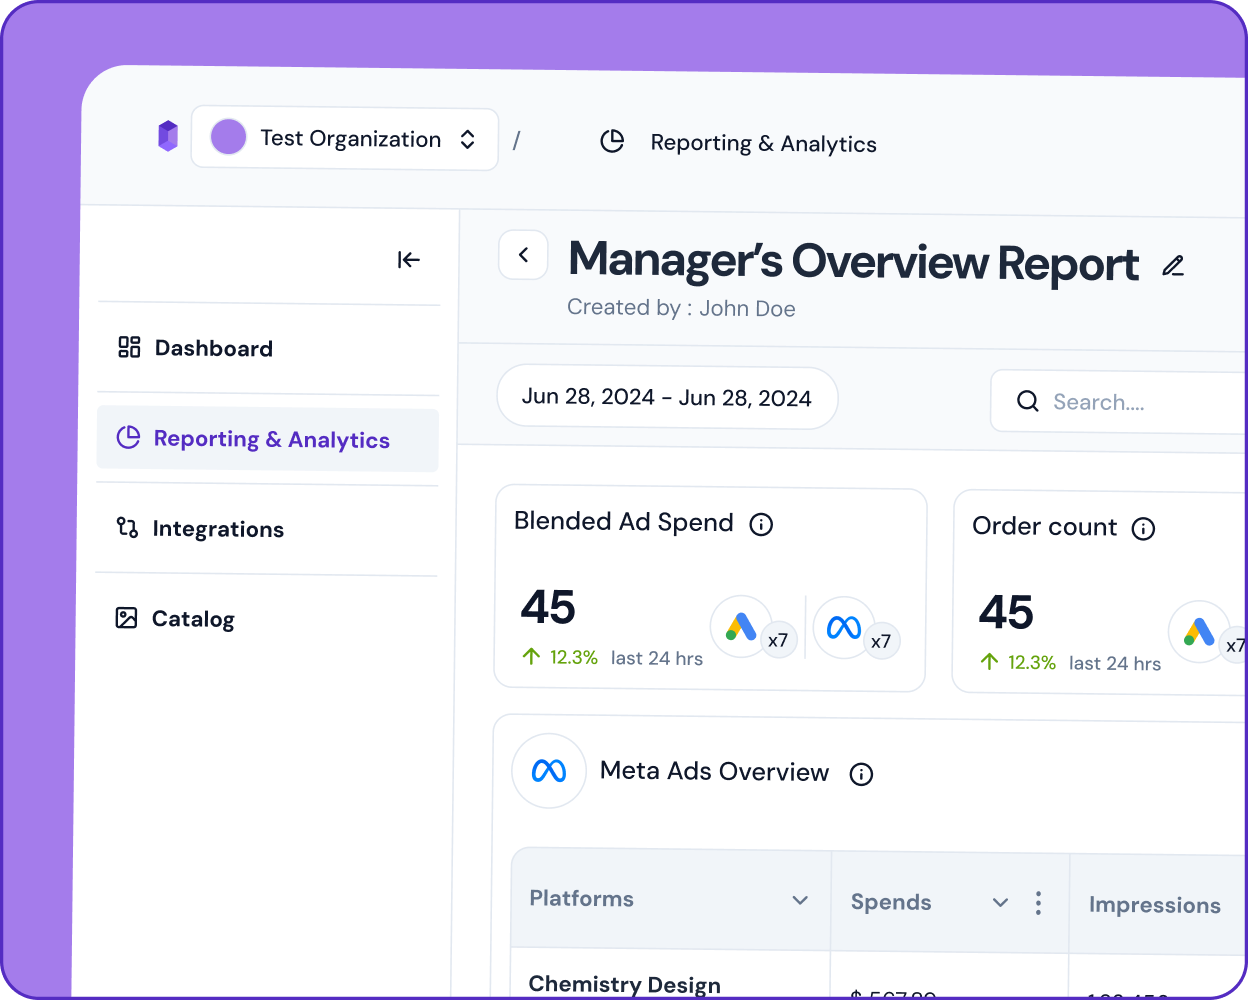Open Dashboard in the sidebar
Viewport: 1248px width, 1000px height.
[x=268, y=348]
